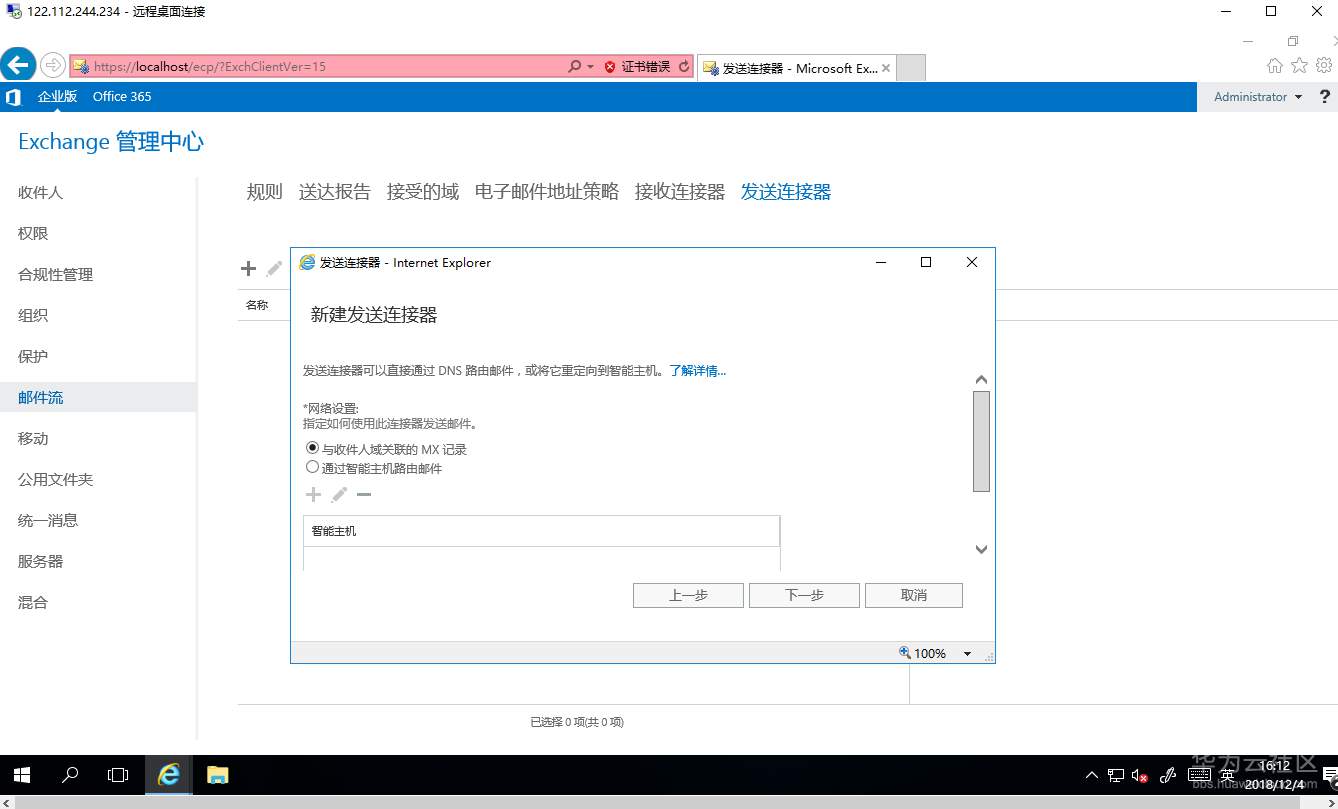Screen dimensions: 1338x809
Task: Click the search magnifier in address bar
Action: [576, 66]
